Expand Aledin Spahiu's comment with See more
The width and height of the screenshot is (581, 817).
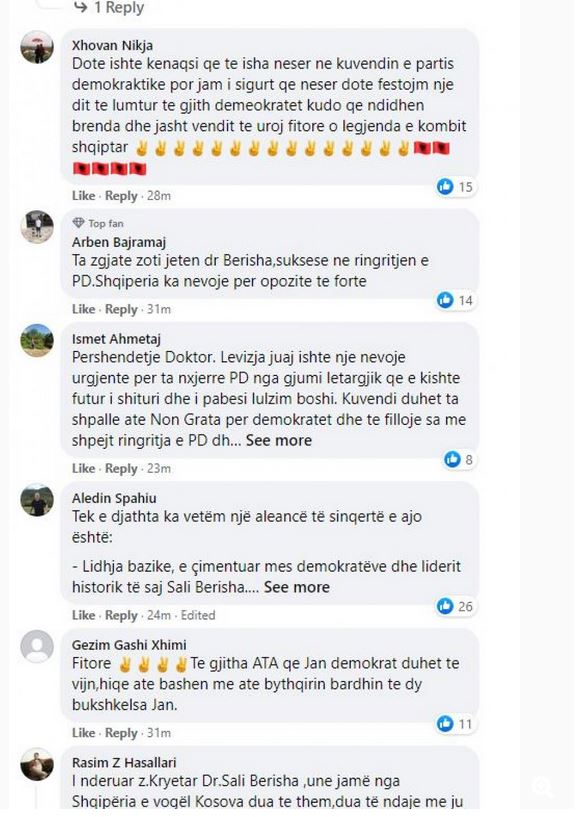[296, 587]
